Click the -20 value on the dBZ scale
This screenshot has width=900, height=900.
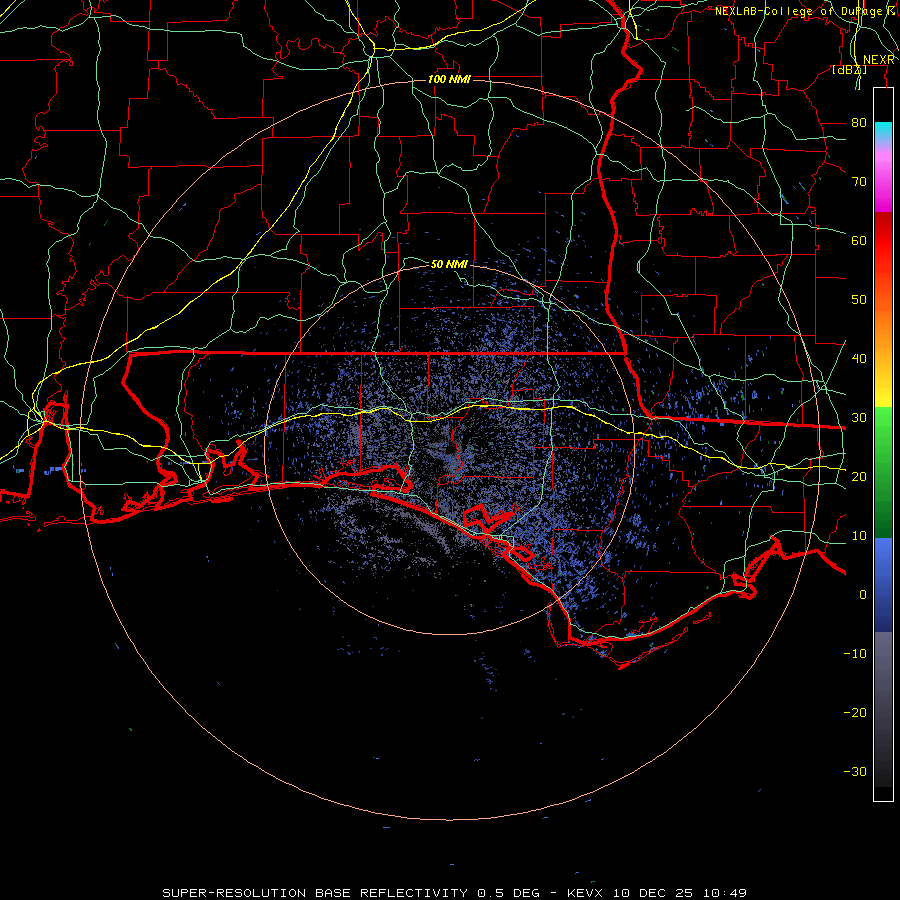855,712
